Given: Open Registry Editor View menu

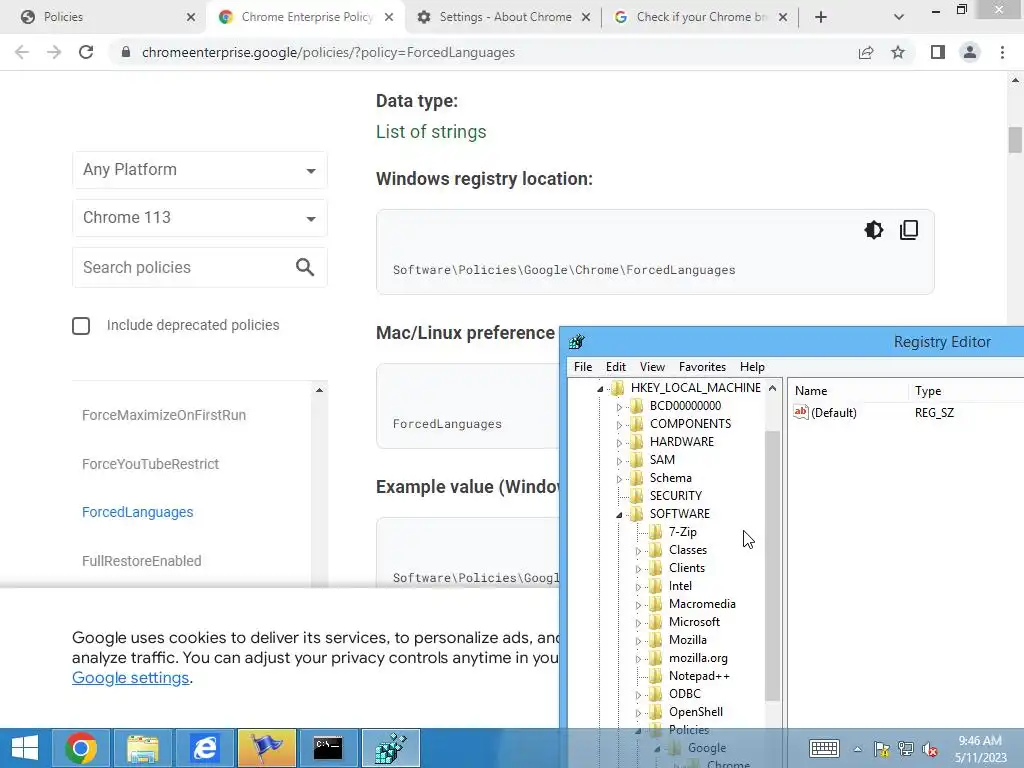Looking at the screenshot, I should (652, 366).
